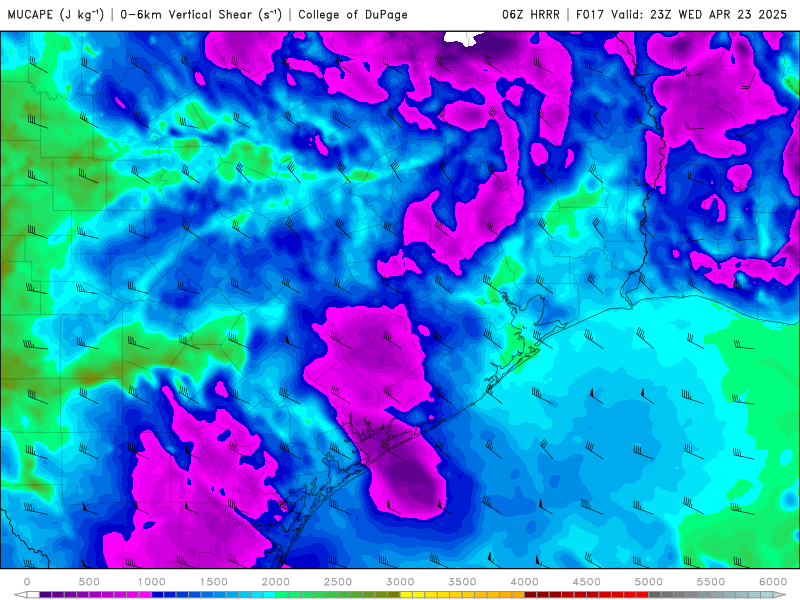Click the 1500 value on the color scale
Image resolution: width=800 pixels, height=600 pixels.
tap(214, 582)
